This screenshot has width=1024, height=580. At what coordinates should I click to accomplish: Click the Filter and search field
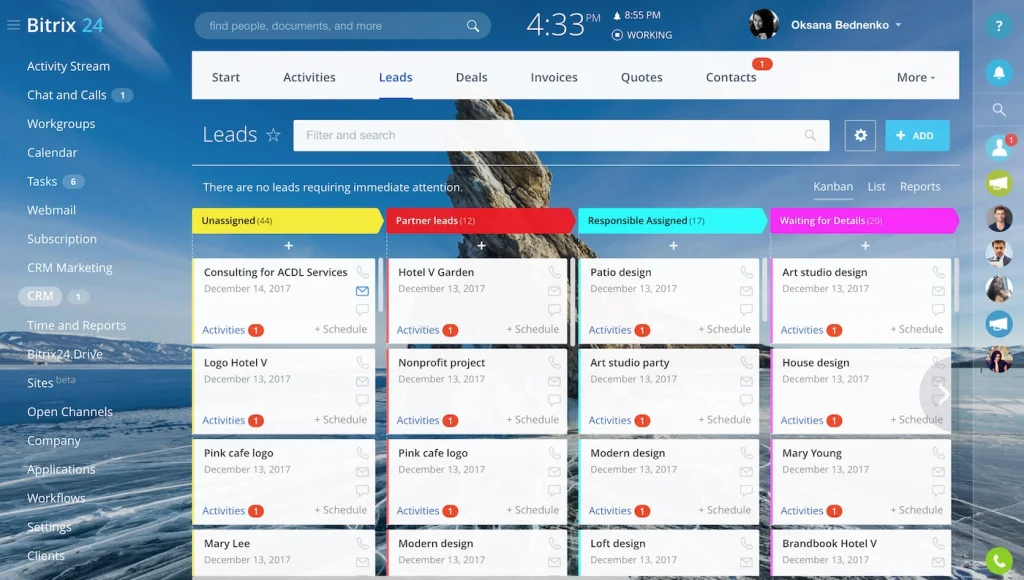pos(560,135)
